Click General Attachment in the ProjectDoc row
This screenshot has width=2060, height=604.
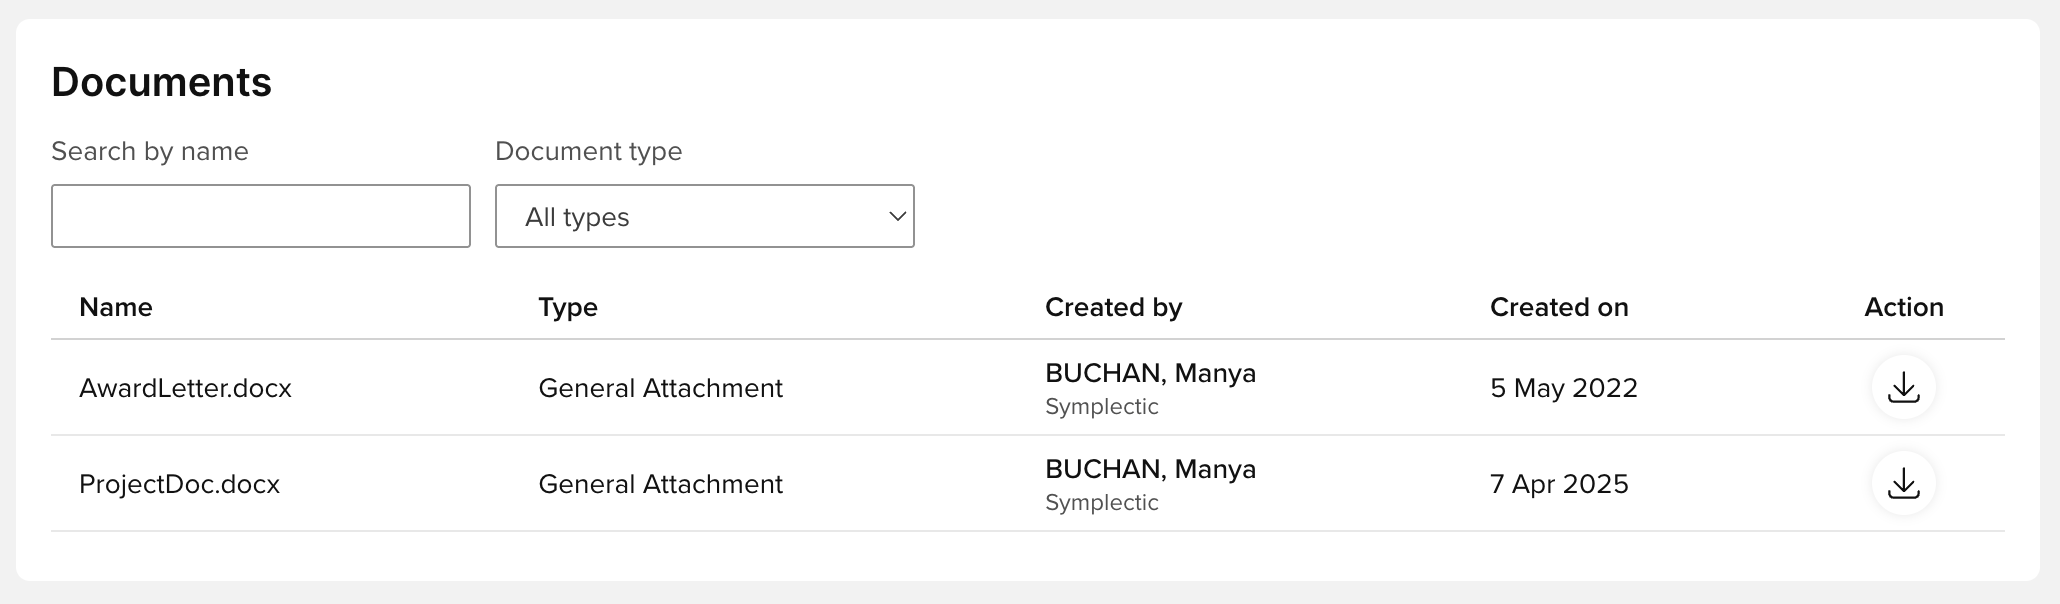tap(660, 484)
